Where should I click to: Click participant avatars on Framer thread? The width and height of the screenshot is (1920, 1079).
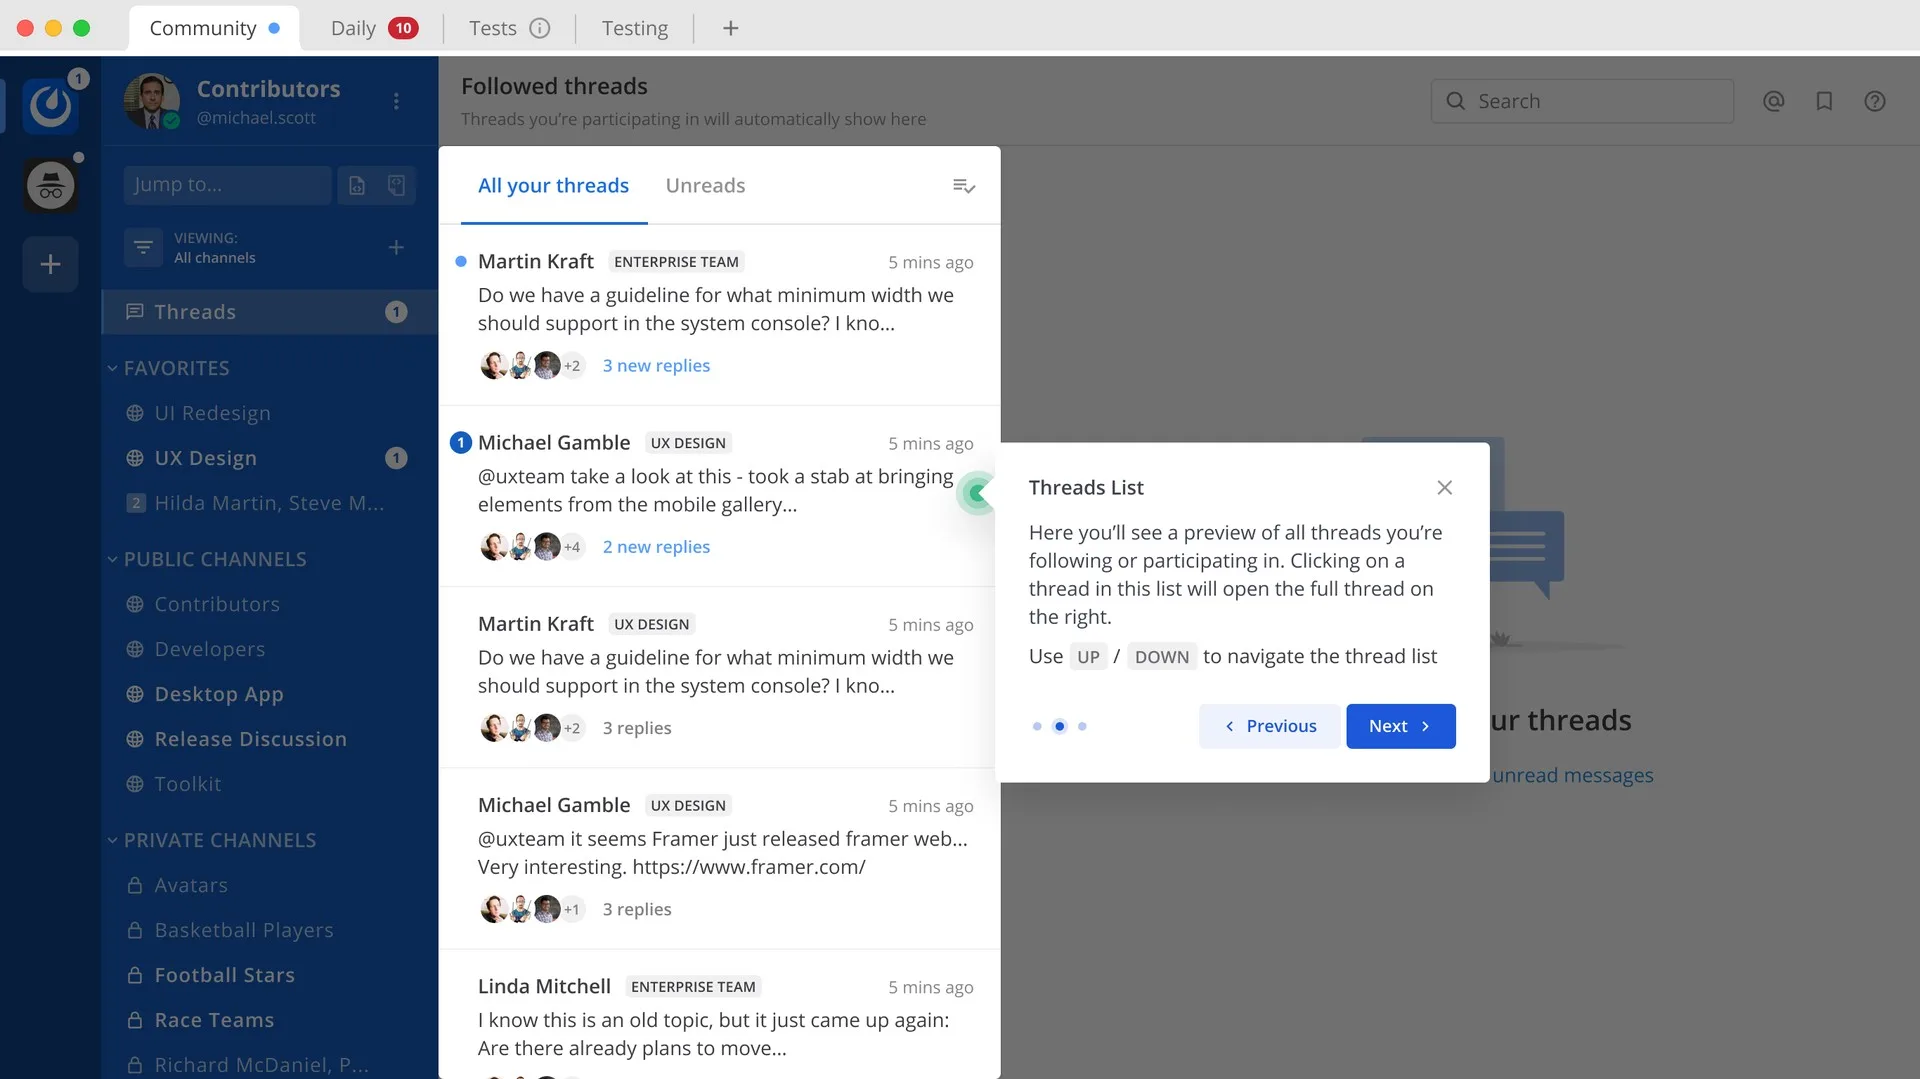point(532,909)
